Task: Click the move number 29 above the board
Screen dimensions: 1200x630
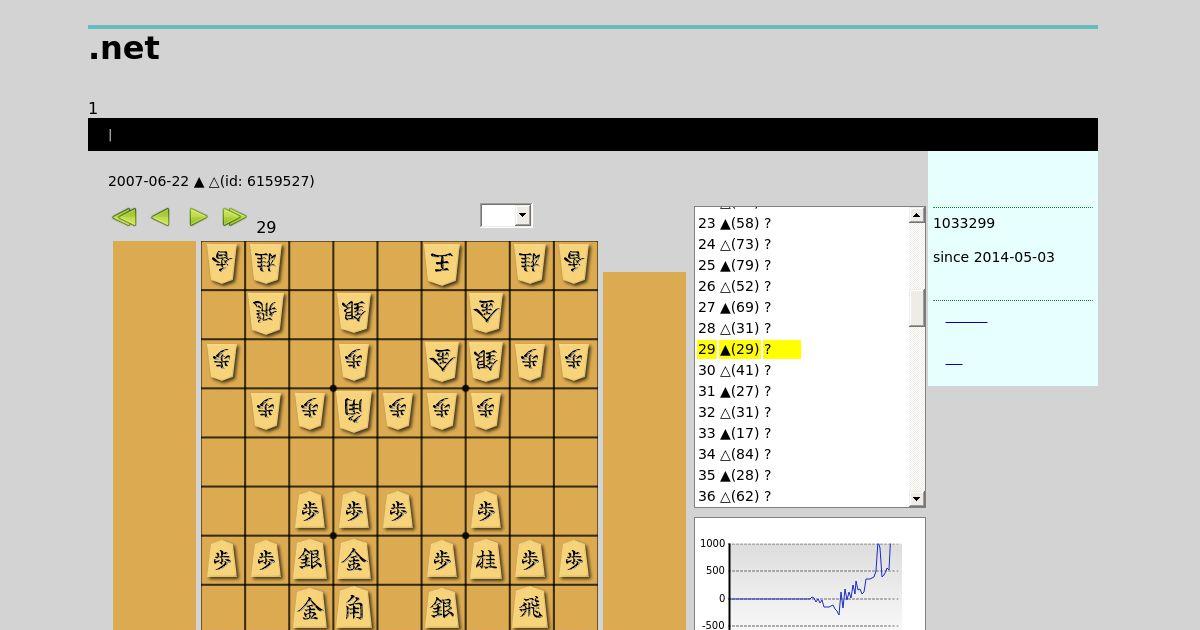Action: [x=266, y=228]
